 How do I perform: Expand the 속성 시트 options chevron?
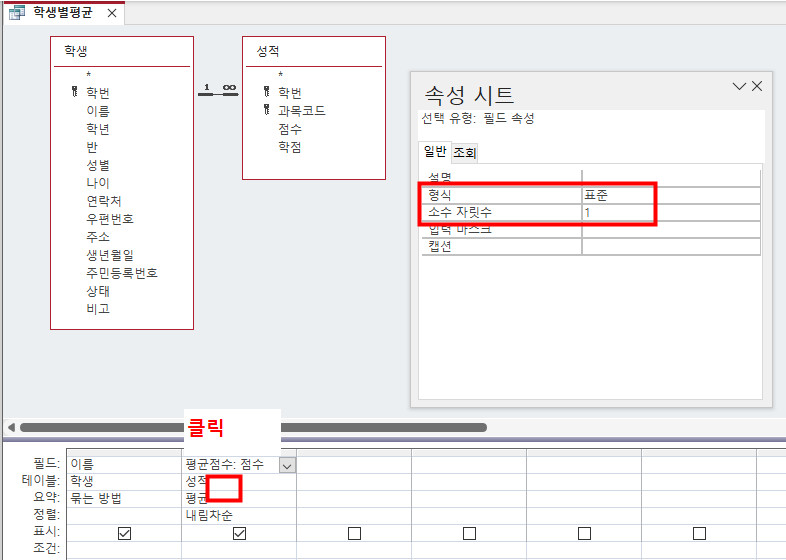739,87
